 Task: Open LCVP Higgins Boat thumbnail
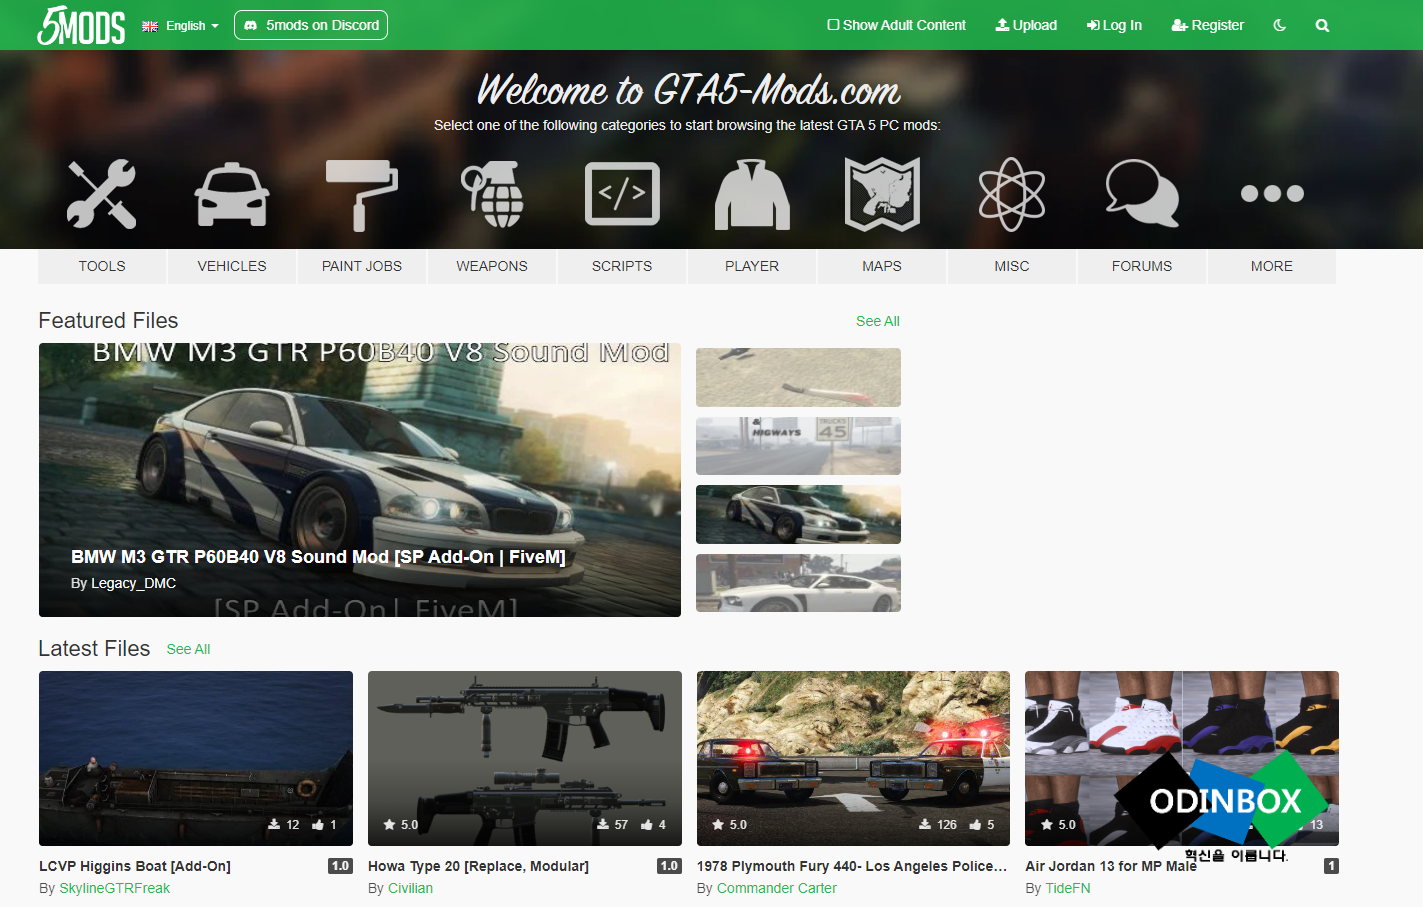point(196,758)
